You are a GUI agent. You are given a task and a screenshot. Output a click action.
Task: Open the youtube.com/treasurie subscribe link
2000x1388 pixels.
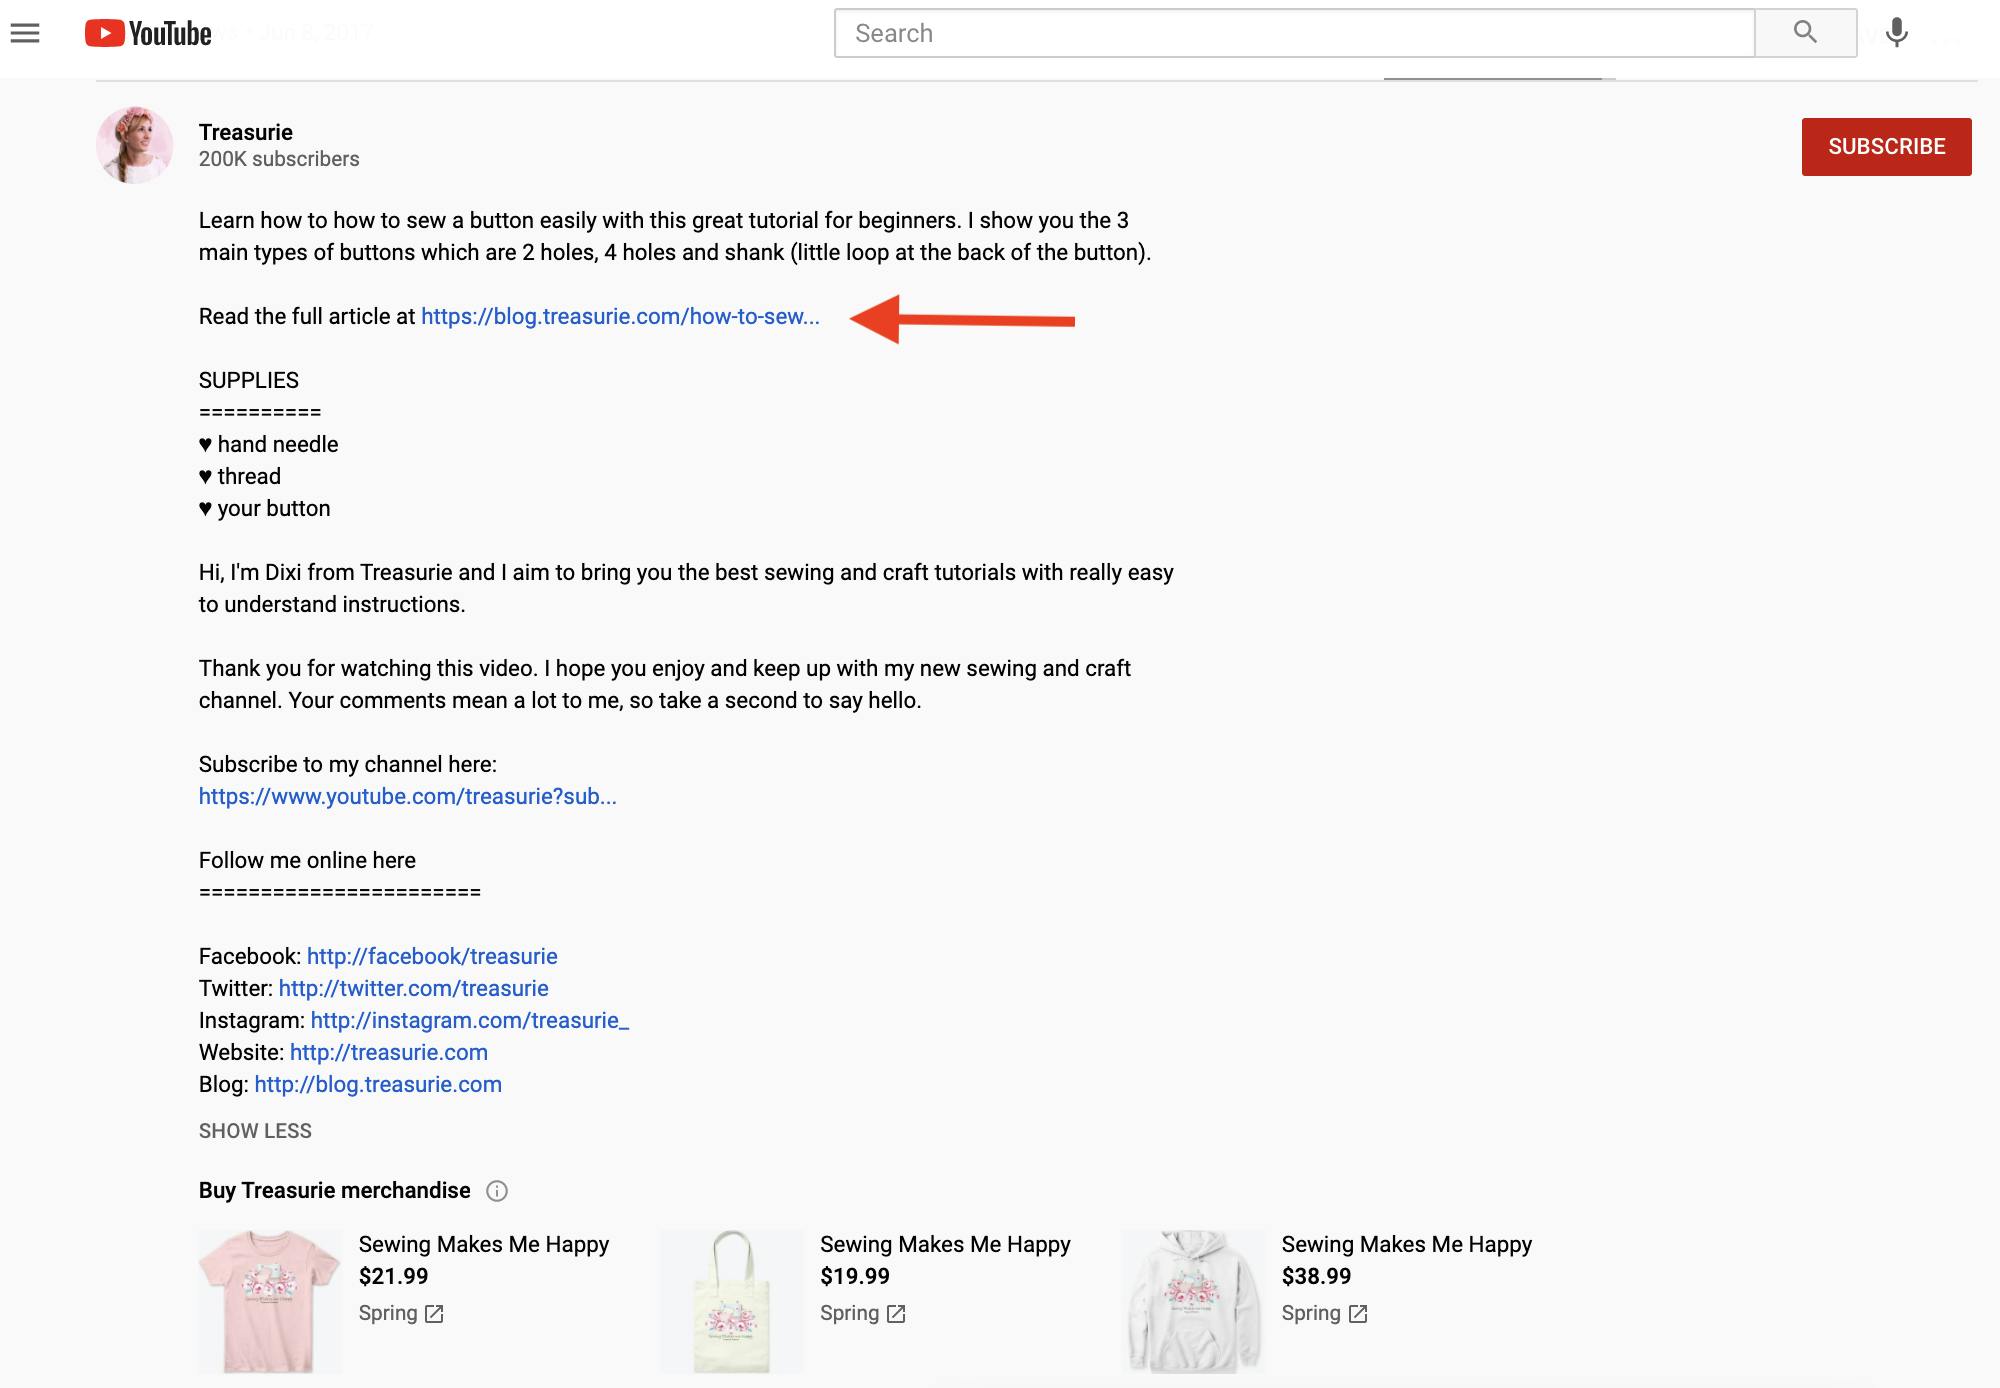[408, 796]
